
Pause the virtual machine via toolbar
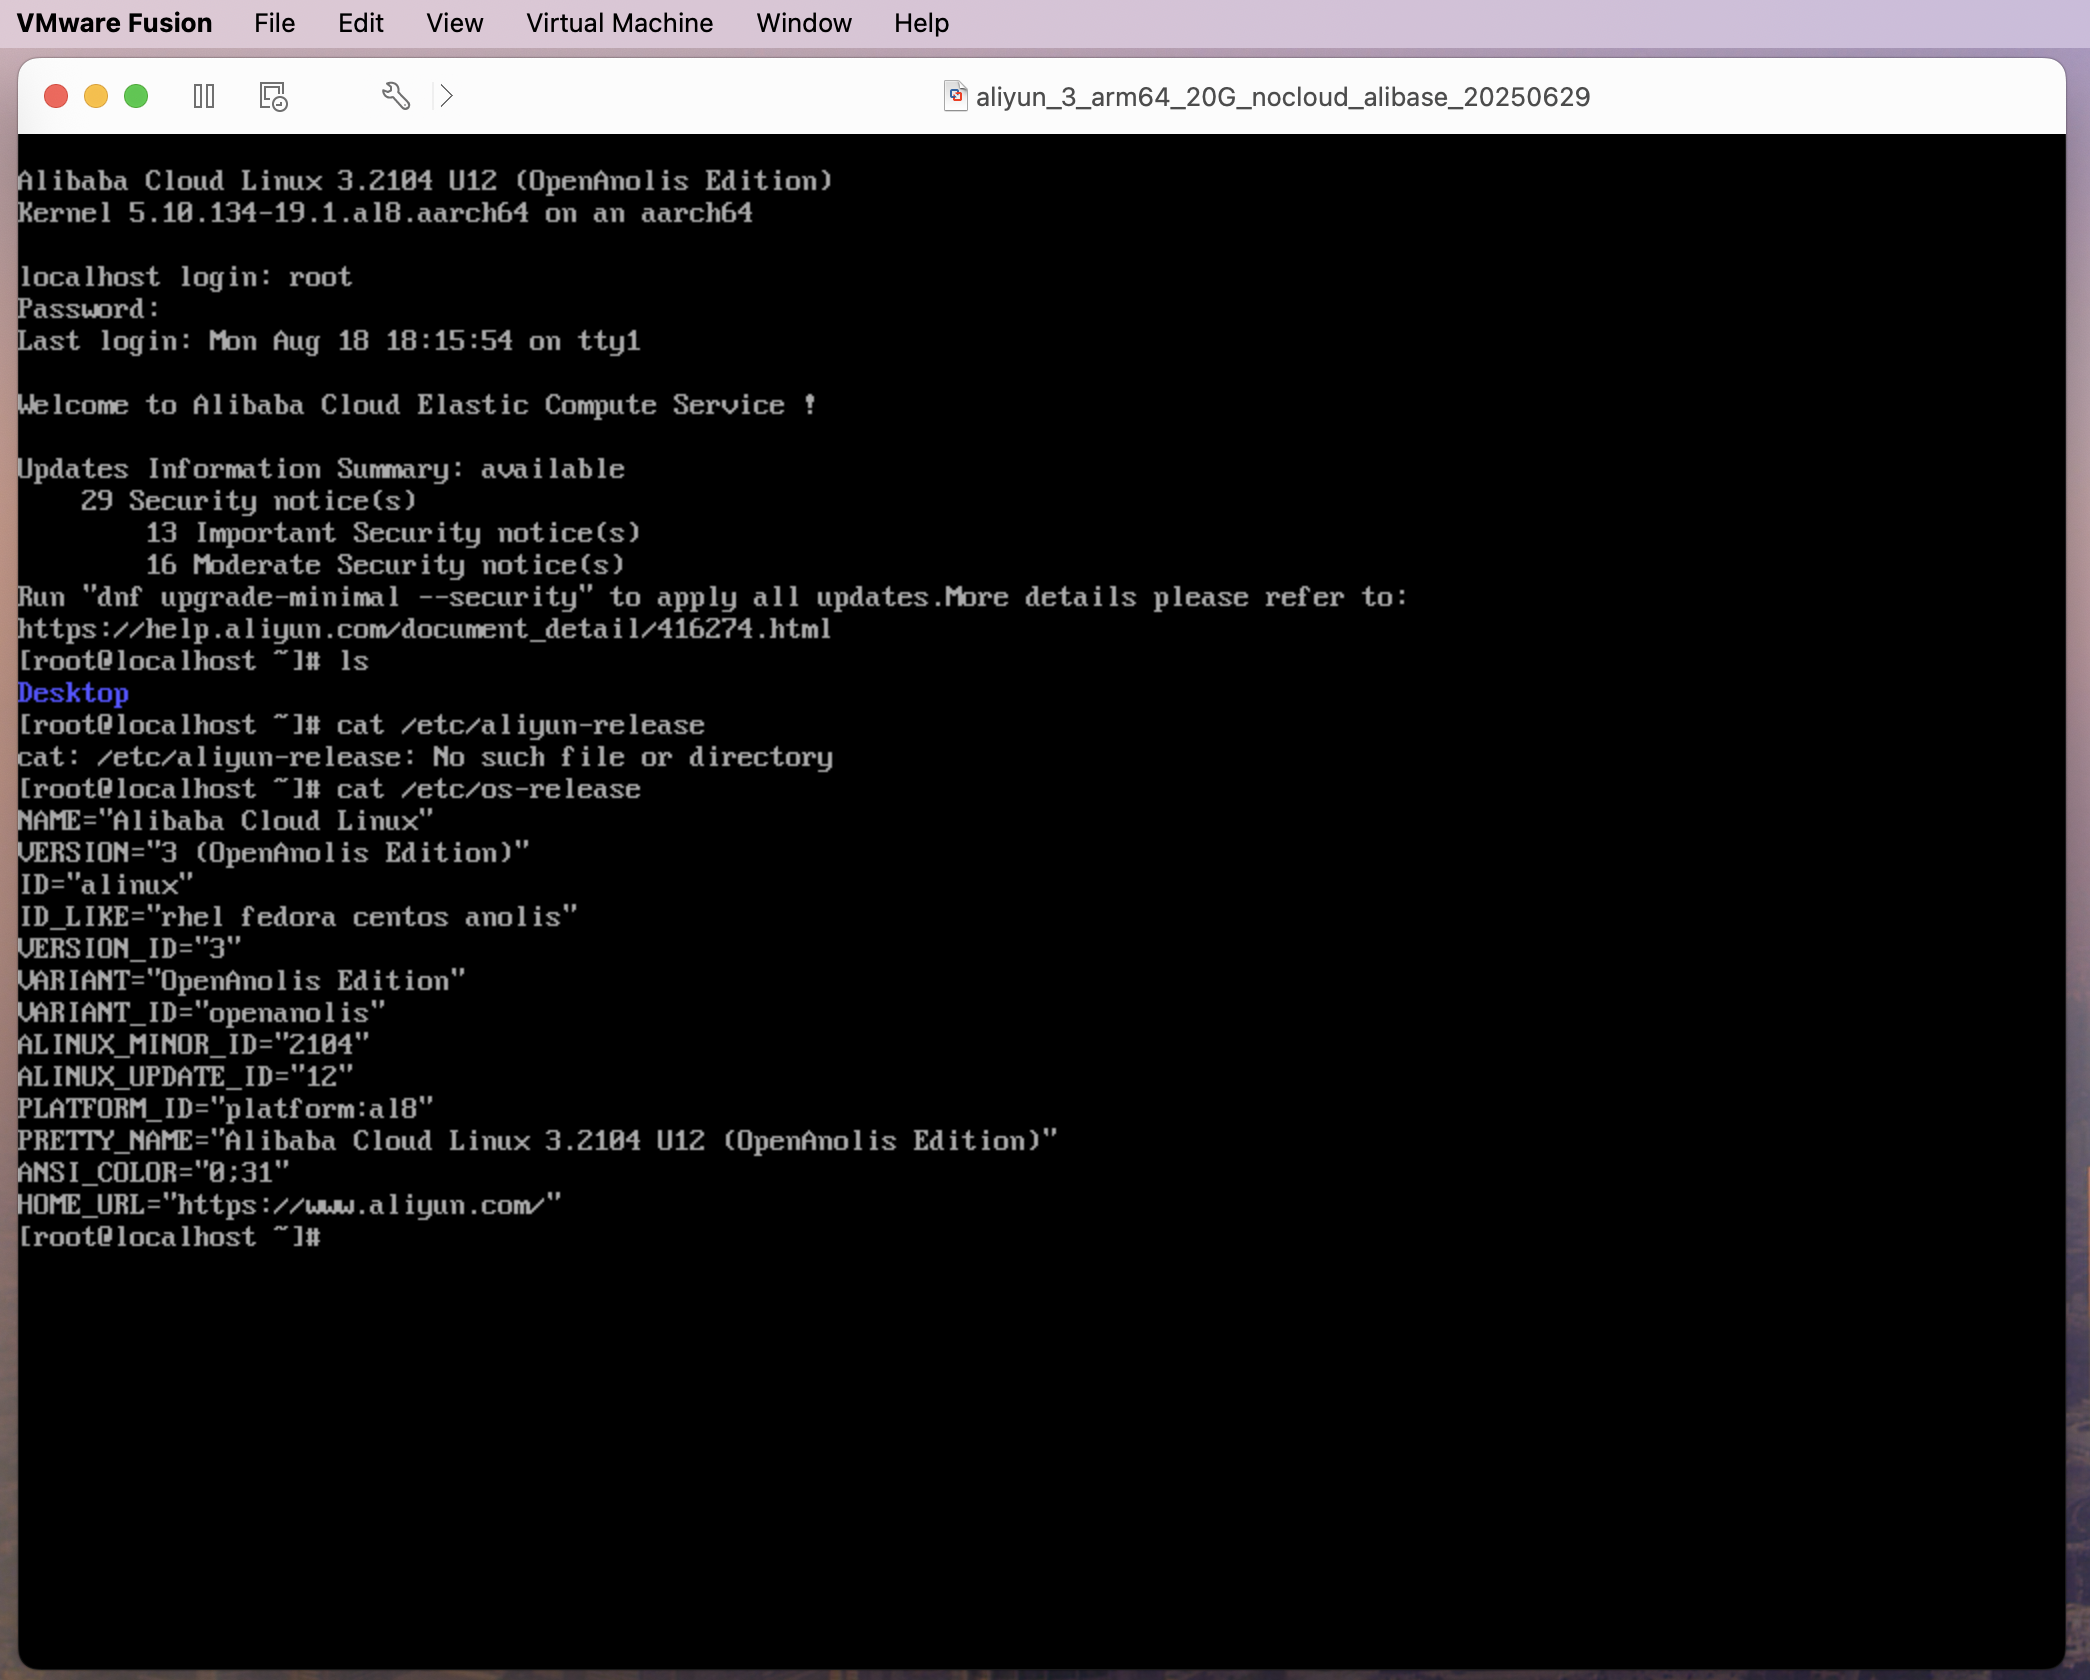204,96
